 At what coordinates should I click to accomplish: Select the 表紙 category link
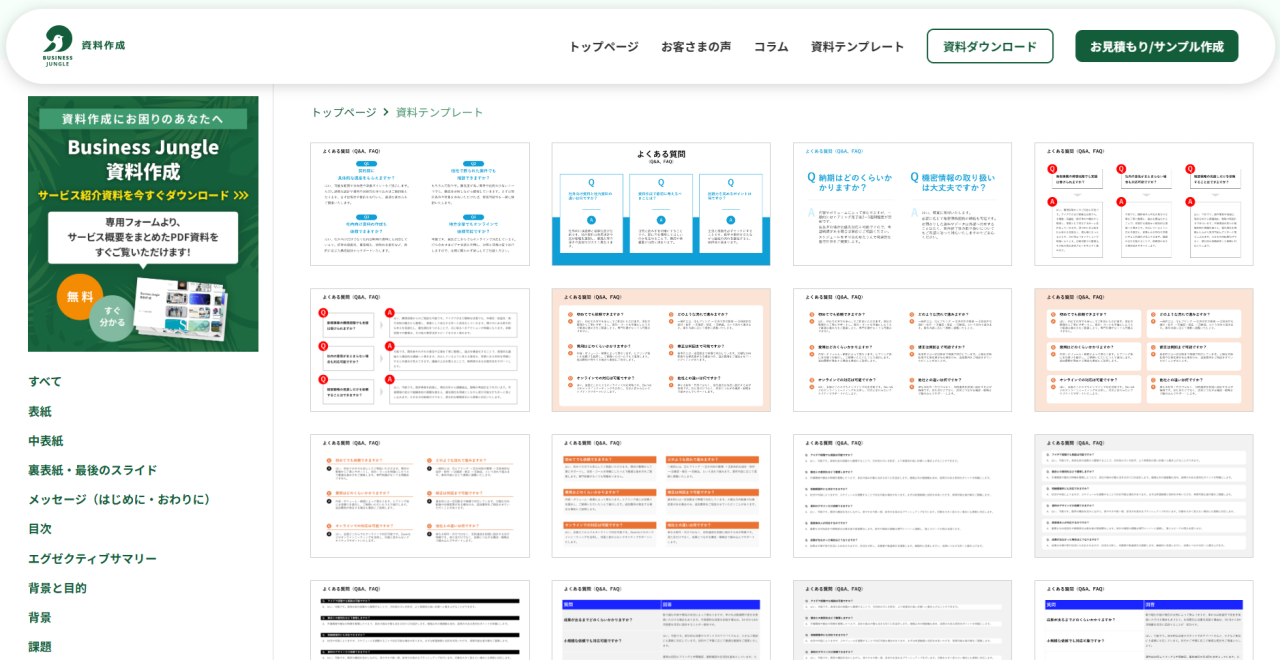(x=40, y=411)
